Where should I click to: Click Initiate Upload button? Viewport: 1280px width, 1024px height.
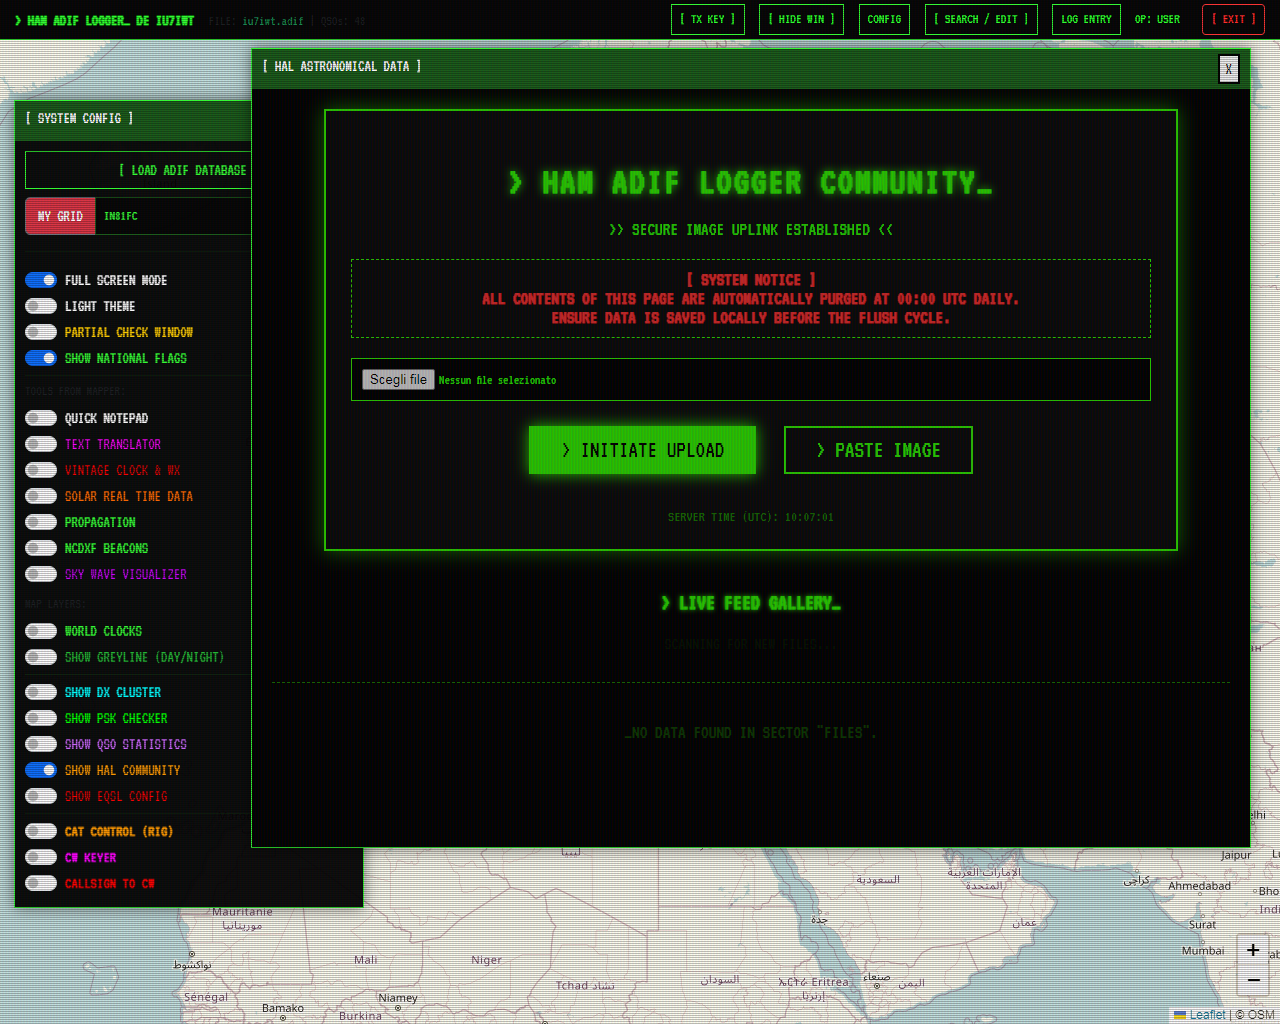642,450
